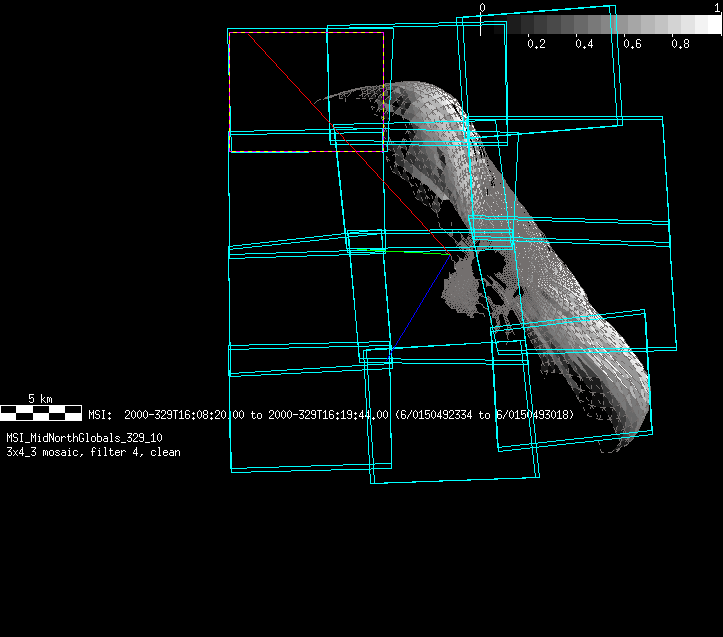Select the magenta dashed footprint frame
The image size is (723, 637).
point(305,33)
